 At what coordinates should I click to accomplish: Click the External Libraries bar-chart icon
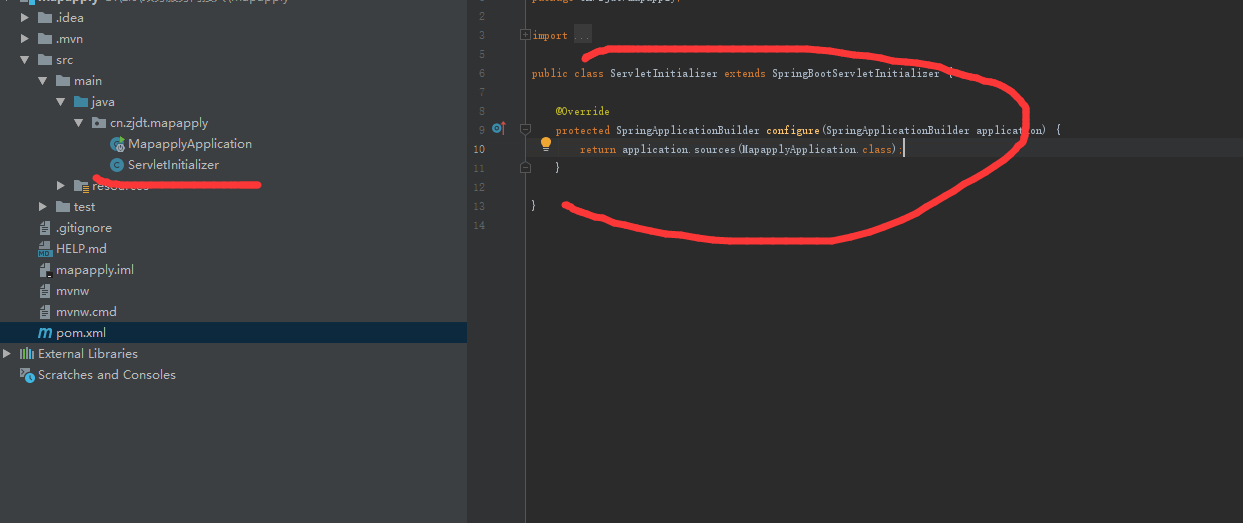tap(27, 354)
